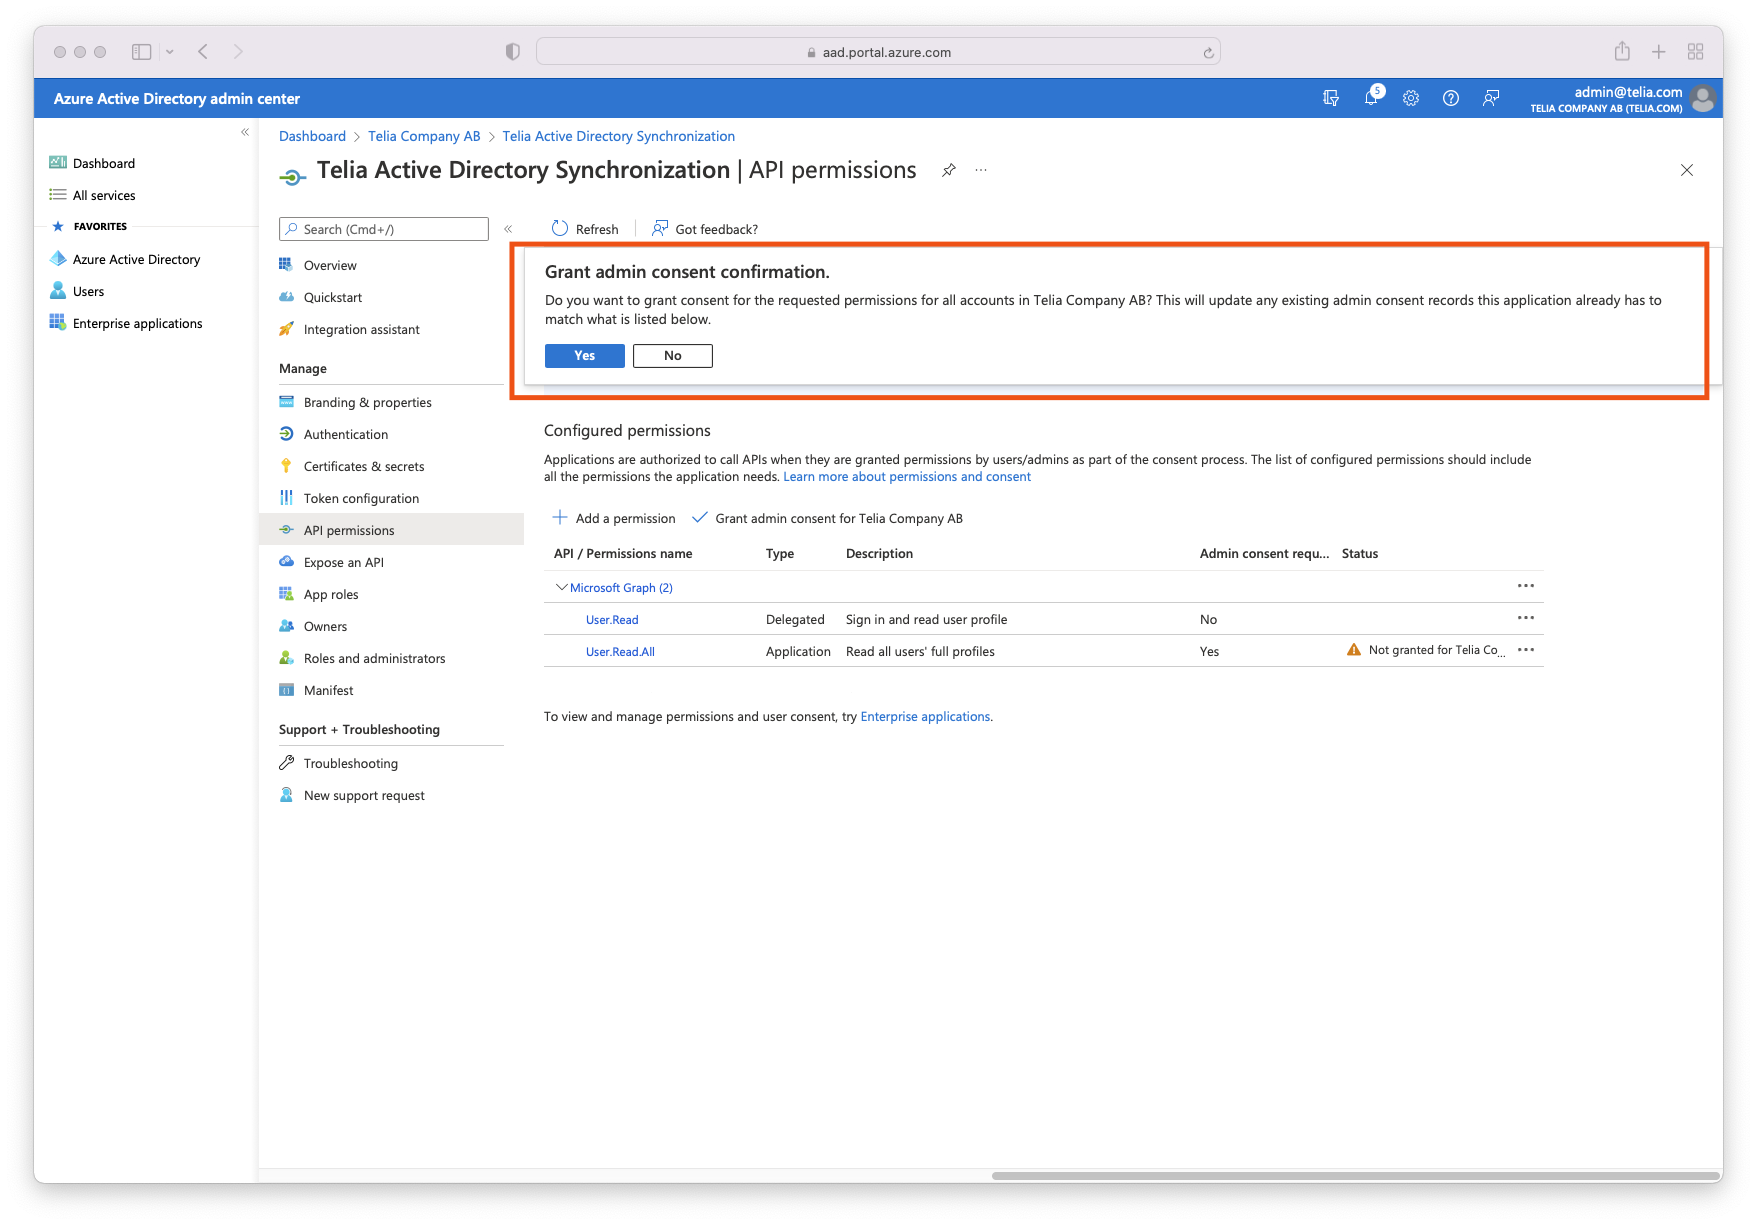Open ellipsis menu for User.Read.All row
The image size is (1757, 1225).
(1526, 650)
